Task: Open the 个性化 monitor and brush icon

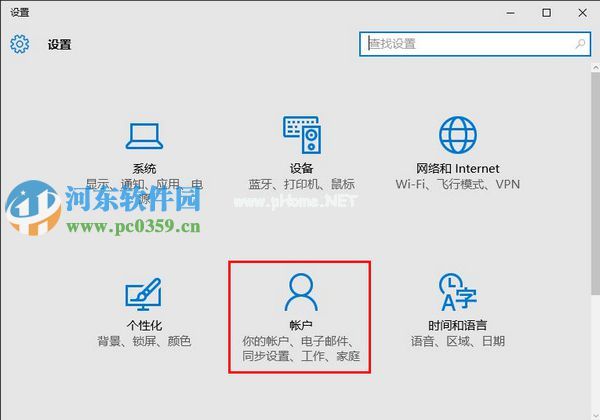Action: click(144, 295)
